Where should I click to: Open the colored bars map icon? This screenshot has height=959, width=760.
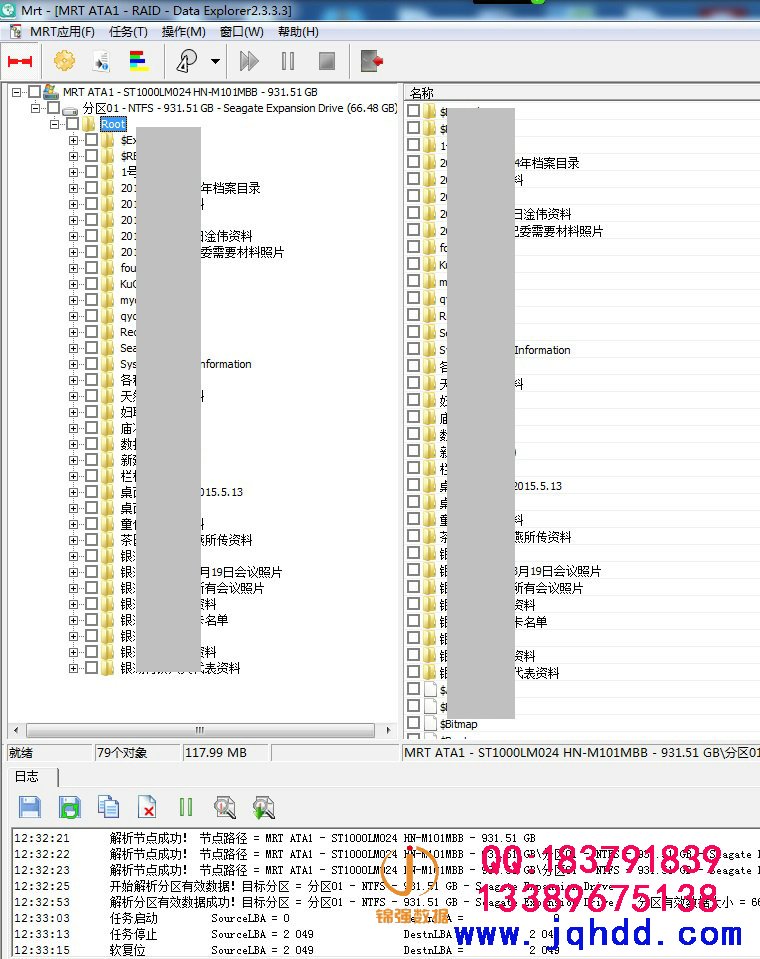139,61
